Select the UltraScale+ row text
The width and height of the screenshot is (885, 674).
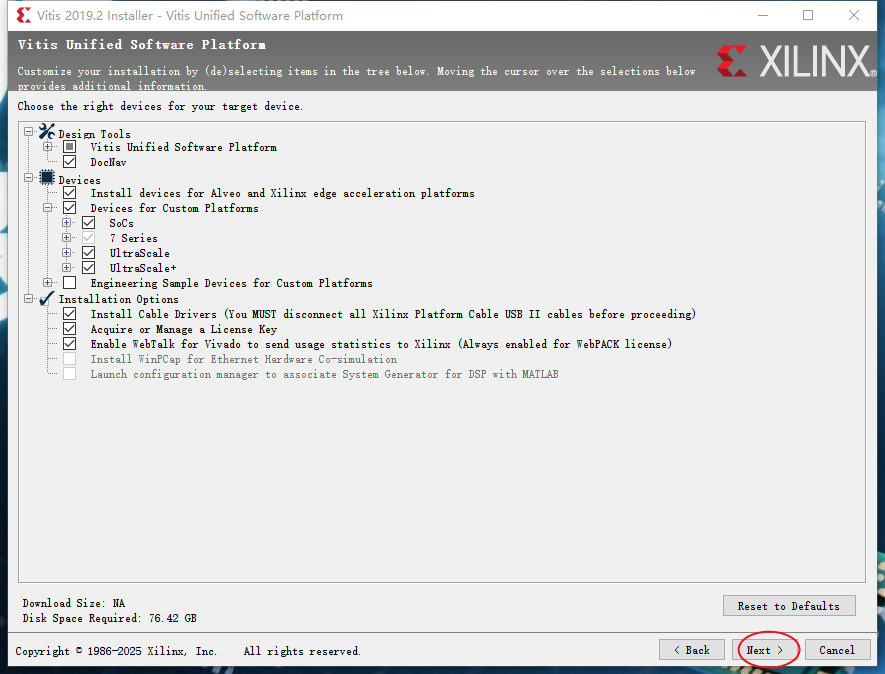point(143,268)
